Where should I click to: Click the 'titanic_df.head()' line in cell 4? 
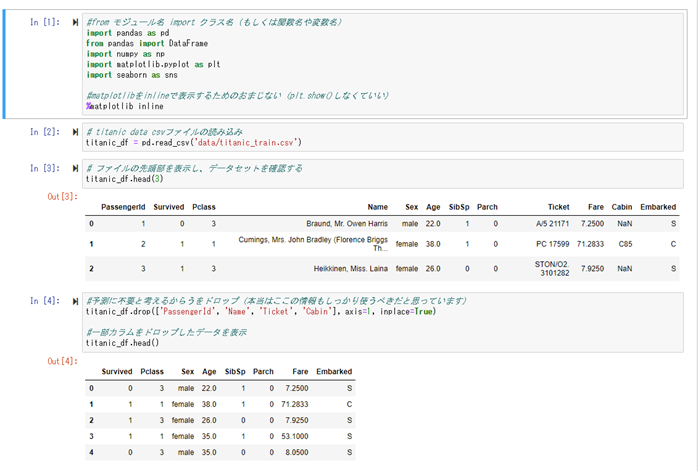(122, 343)
